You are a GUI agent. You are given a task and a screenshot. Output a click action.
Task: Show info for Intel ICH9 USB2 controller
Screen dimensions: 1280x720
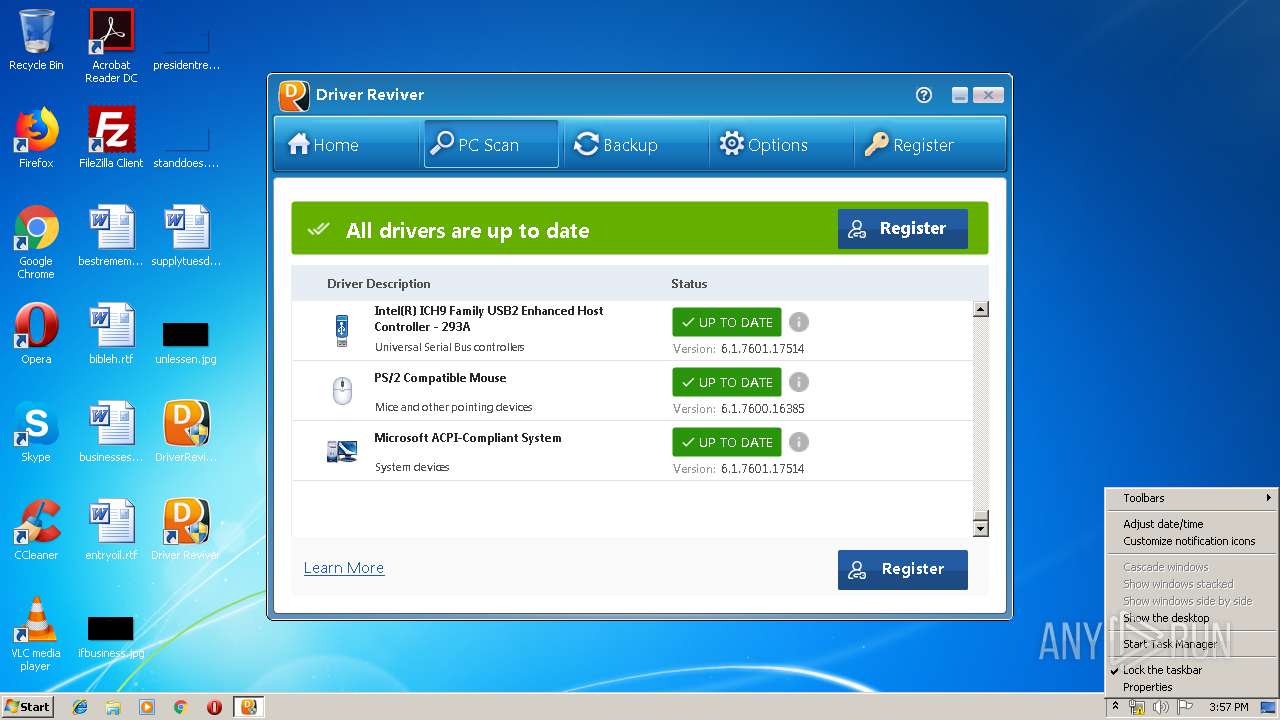click(799, 322)
